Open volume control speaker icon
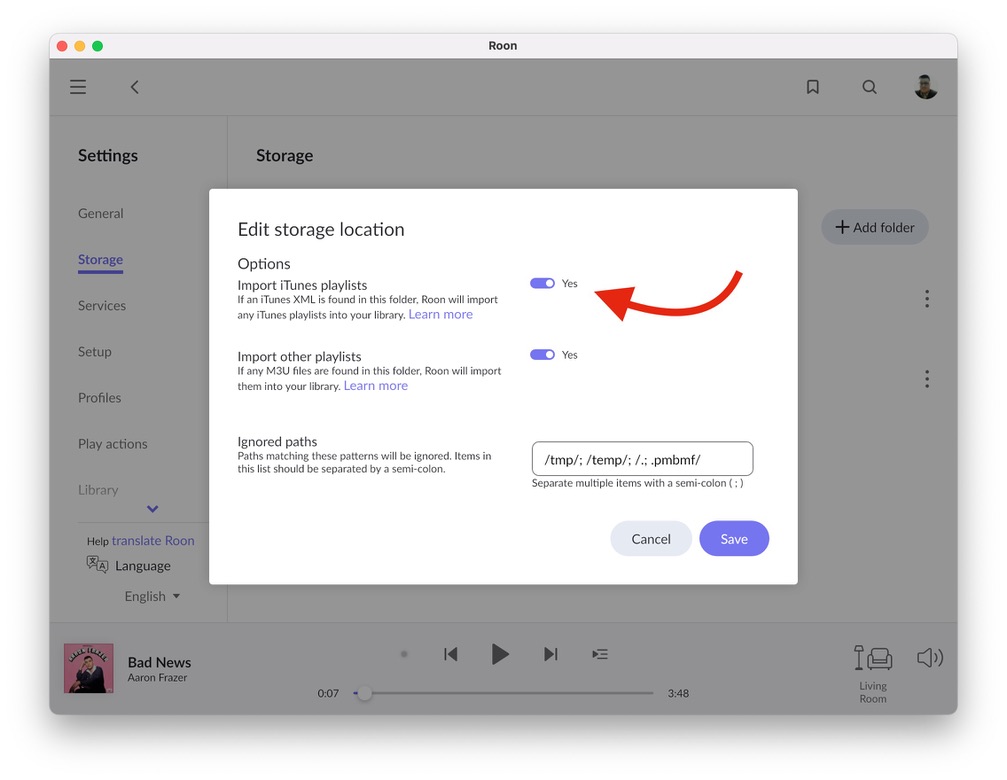The height and width of the screenshot is (780, 1007). click(929, 657)
